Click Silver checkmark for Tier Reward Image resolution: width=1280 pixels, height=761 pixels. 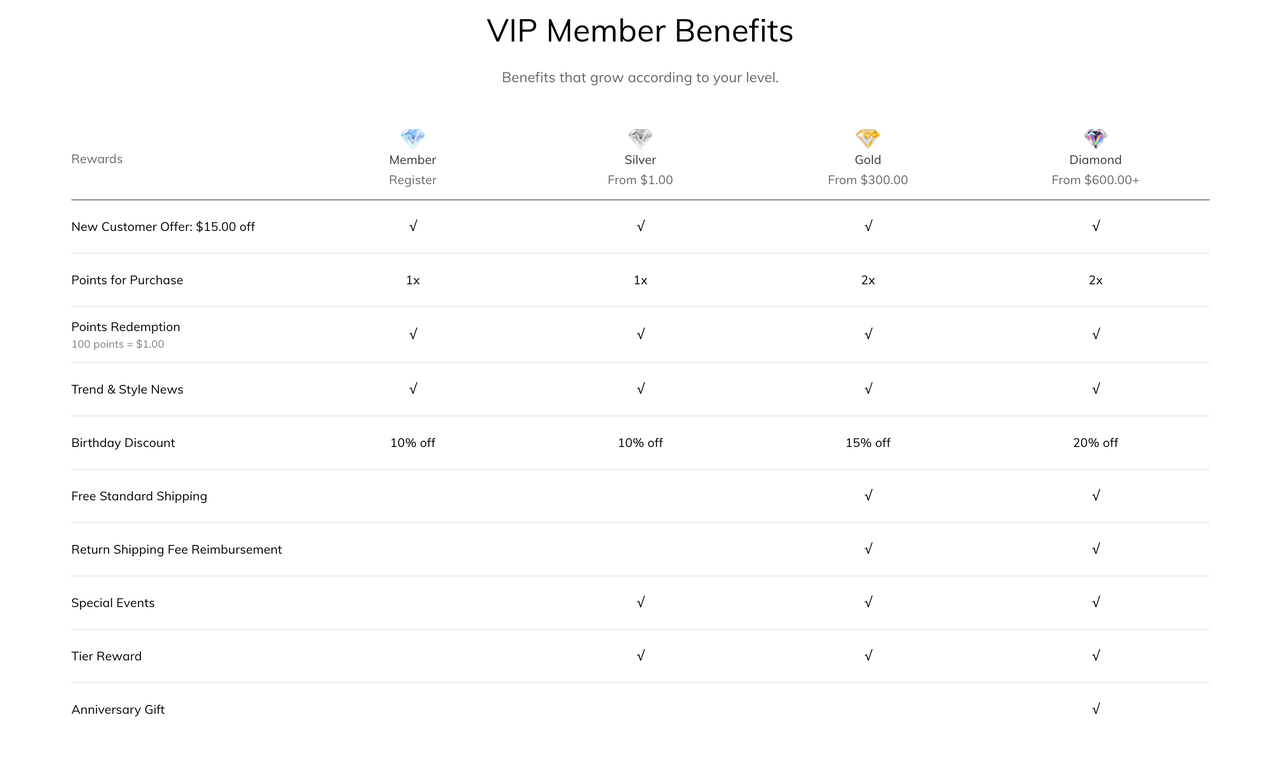641,655
